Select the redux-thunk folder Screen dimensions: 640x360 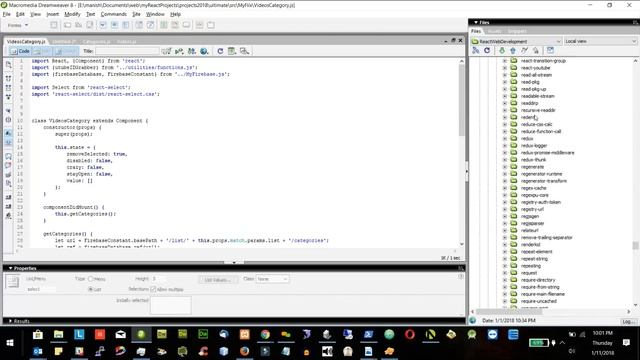click(533, 160)
